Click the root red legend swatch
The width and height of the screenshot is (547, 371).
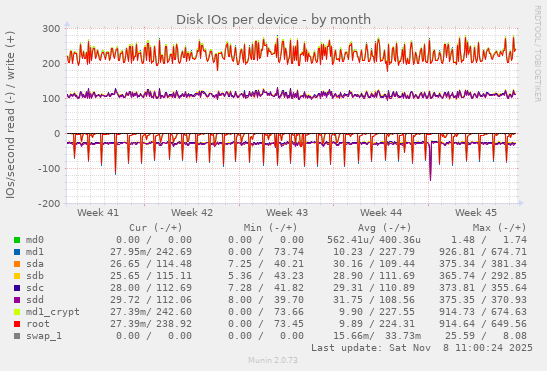coord(17,324)
